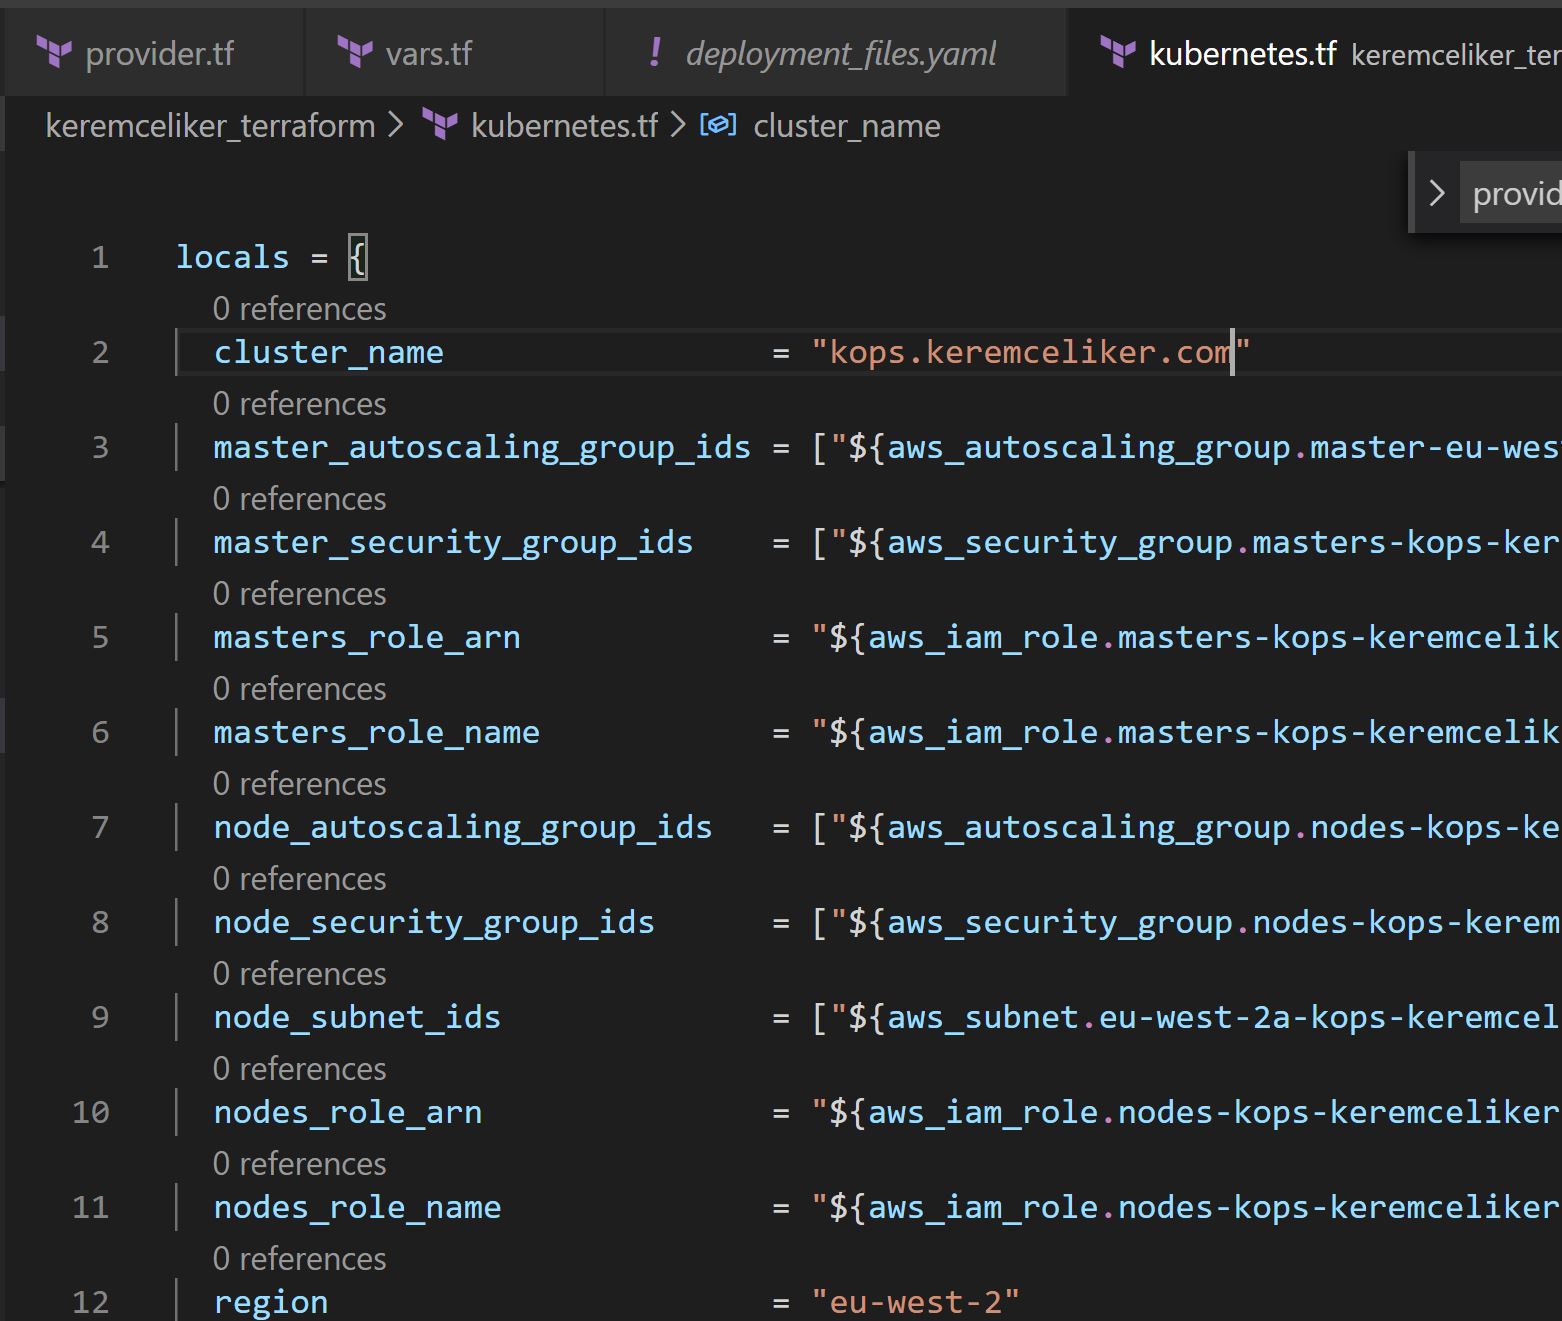Click the breadcrumb chevron after keremceliker_terraform
Image resolution: width=1562 pixels, height=1321 pixels.
(396, 126)
